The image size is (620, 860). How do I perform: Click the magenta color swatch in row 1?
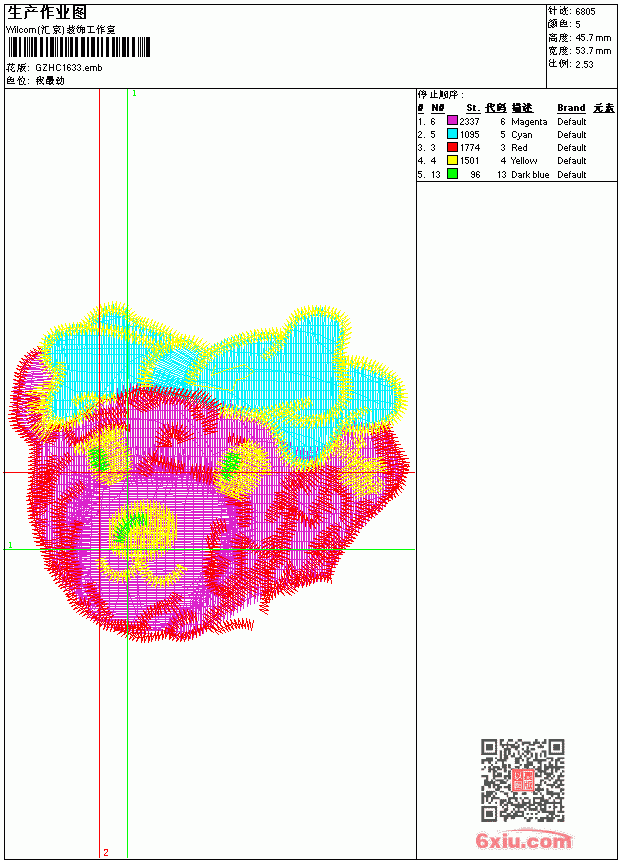(452, 121)
